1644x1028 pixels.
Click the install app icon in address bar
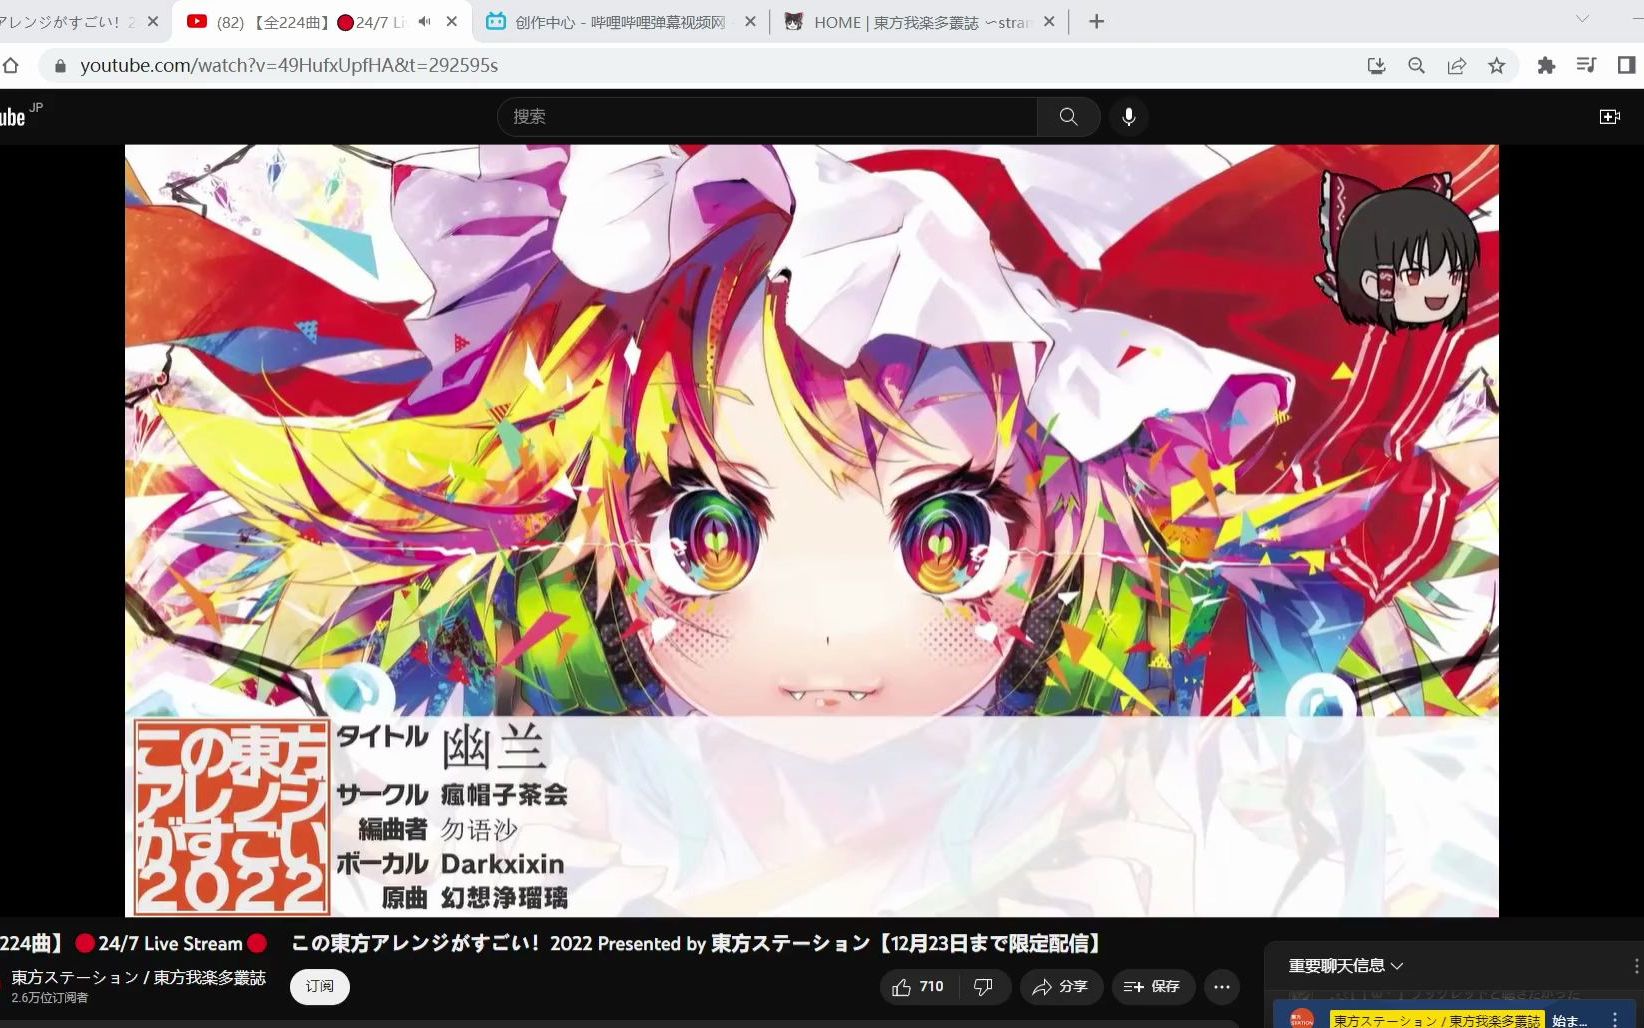click(x=1376, y=66)
